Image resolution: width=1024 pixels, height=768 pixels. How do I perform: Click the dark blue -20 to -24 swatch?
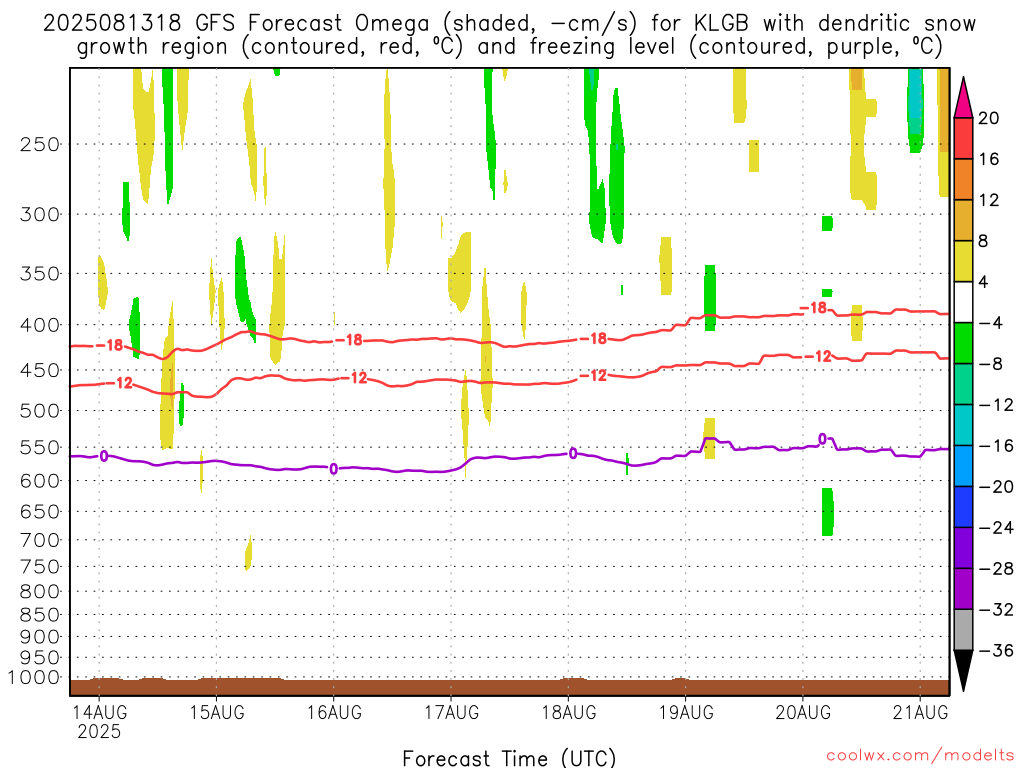963,507
